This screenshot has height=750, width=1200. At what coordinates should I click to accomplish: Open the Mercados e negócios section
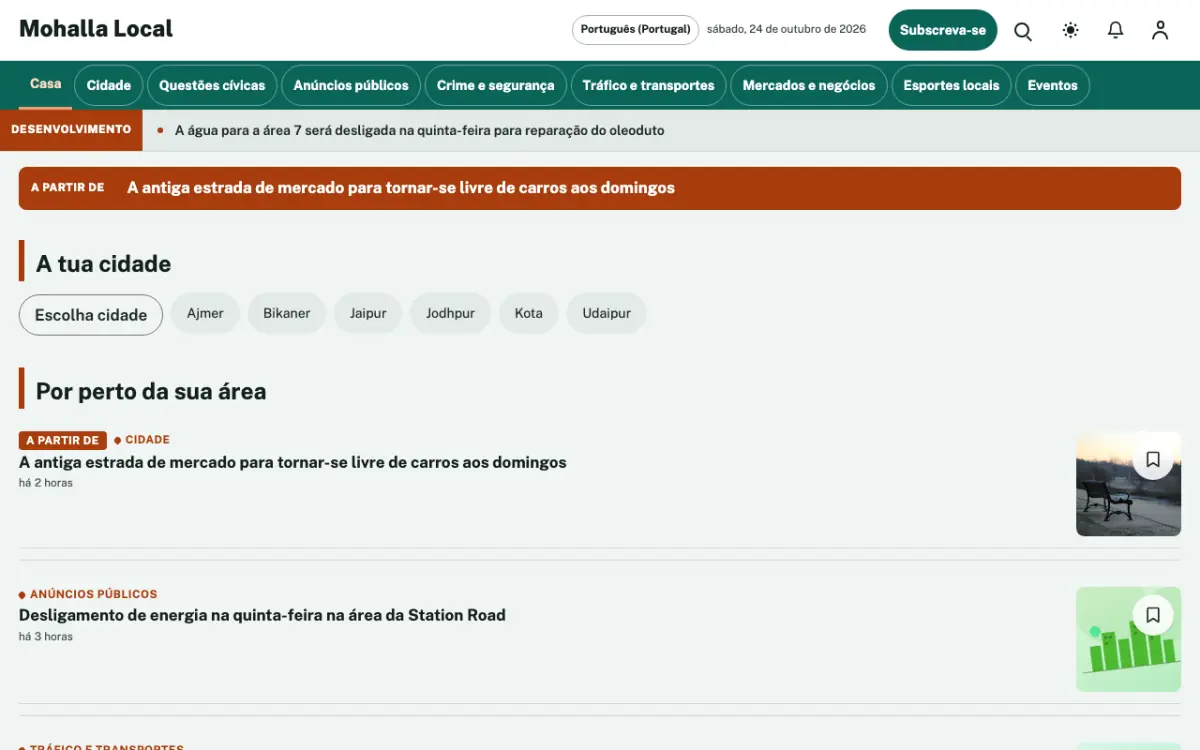tap(809, 86)
